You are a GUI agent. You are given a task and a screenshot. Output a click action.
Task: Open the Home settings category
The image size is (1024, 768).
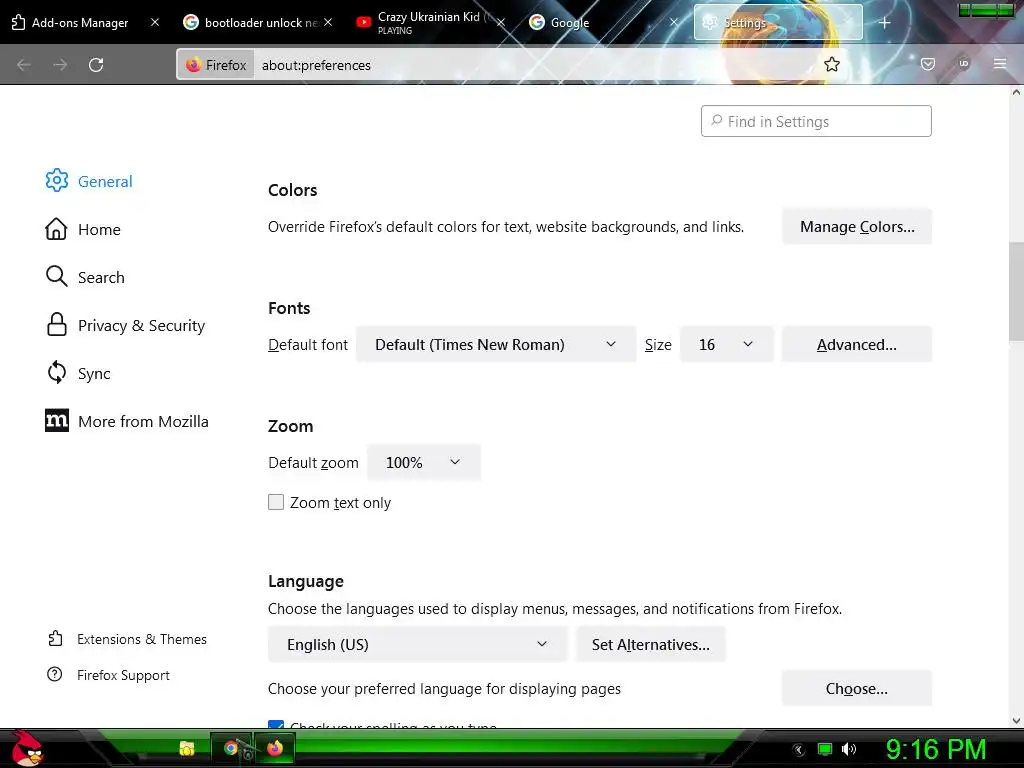[99, 229]
